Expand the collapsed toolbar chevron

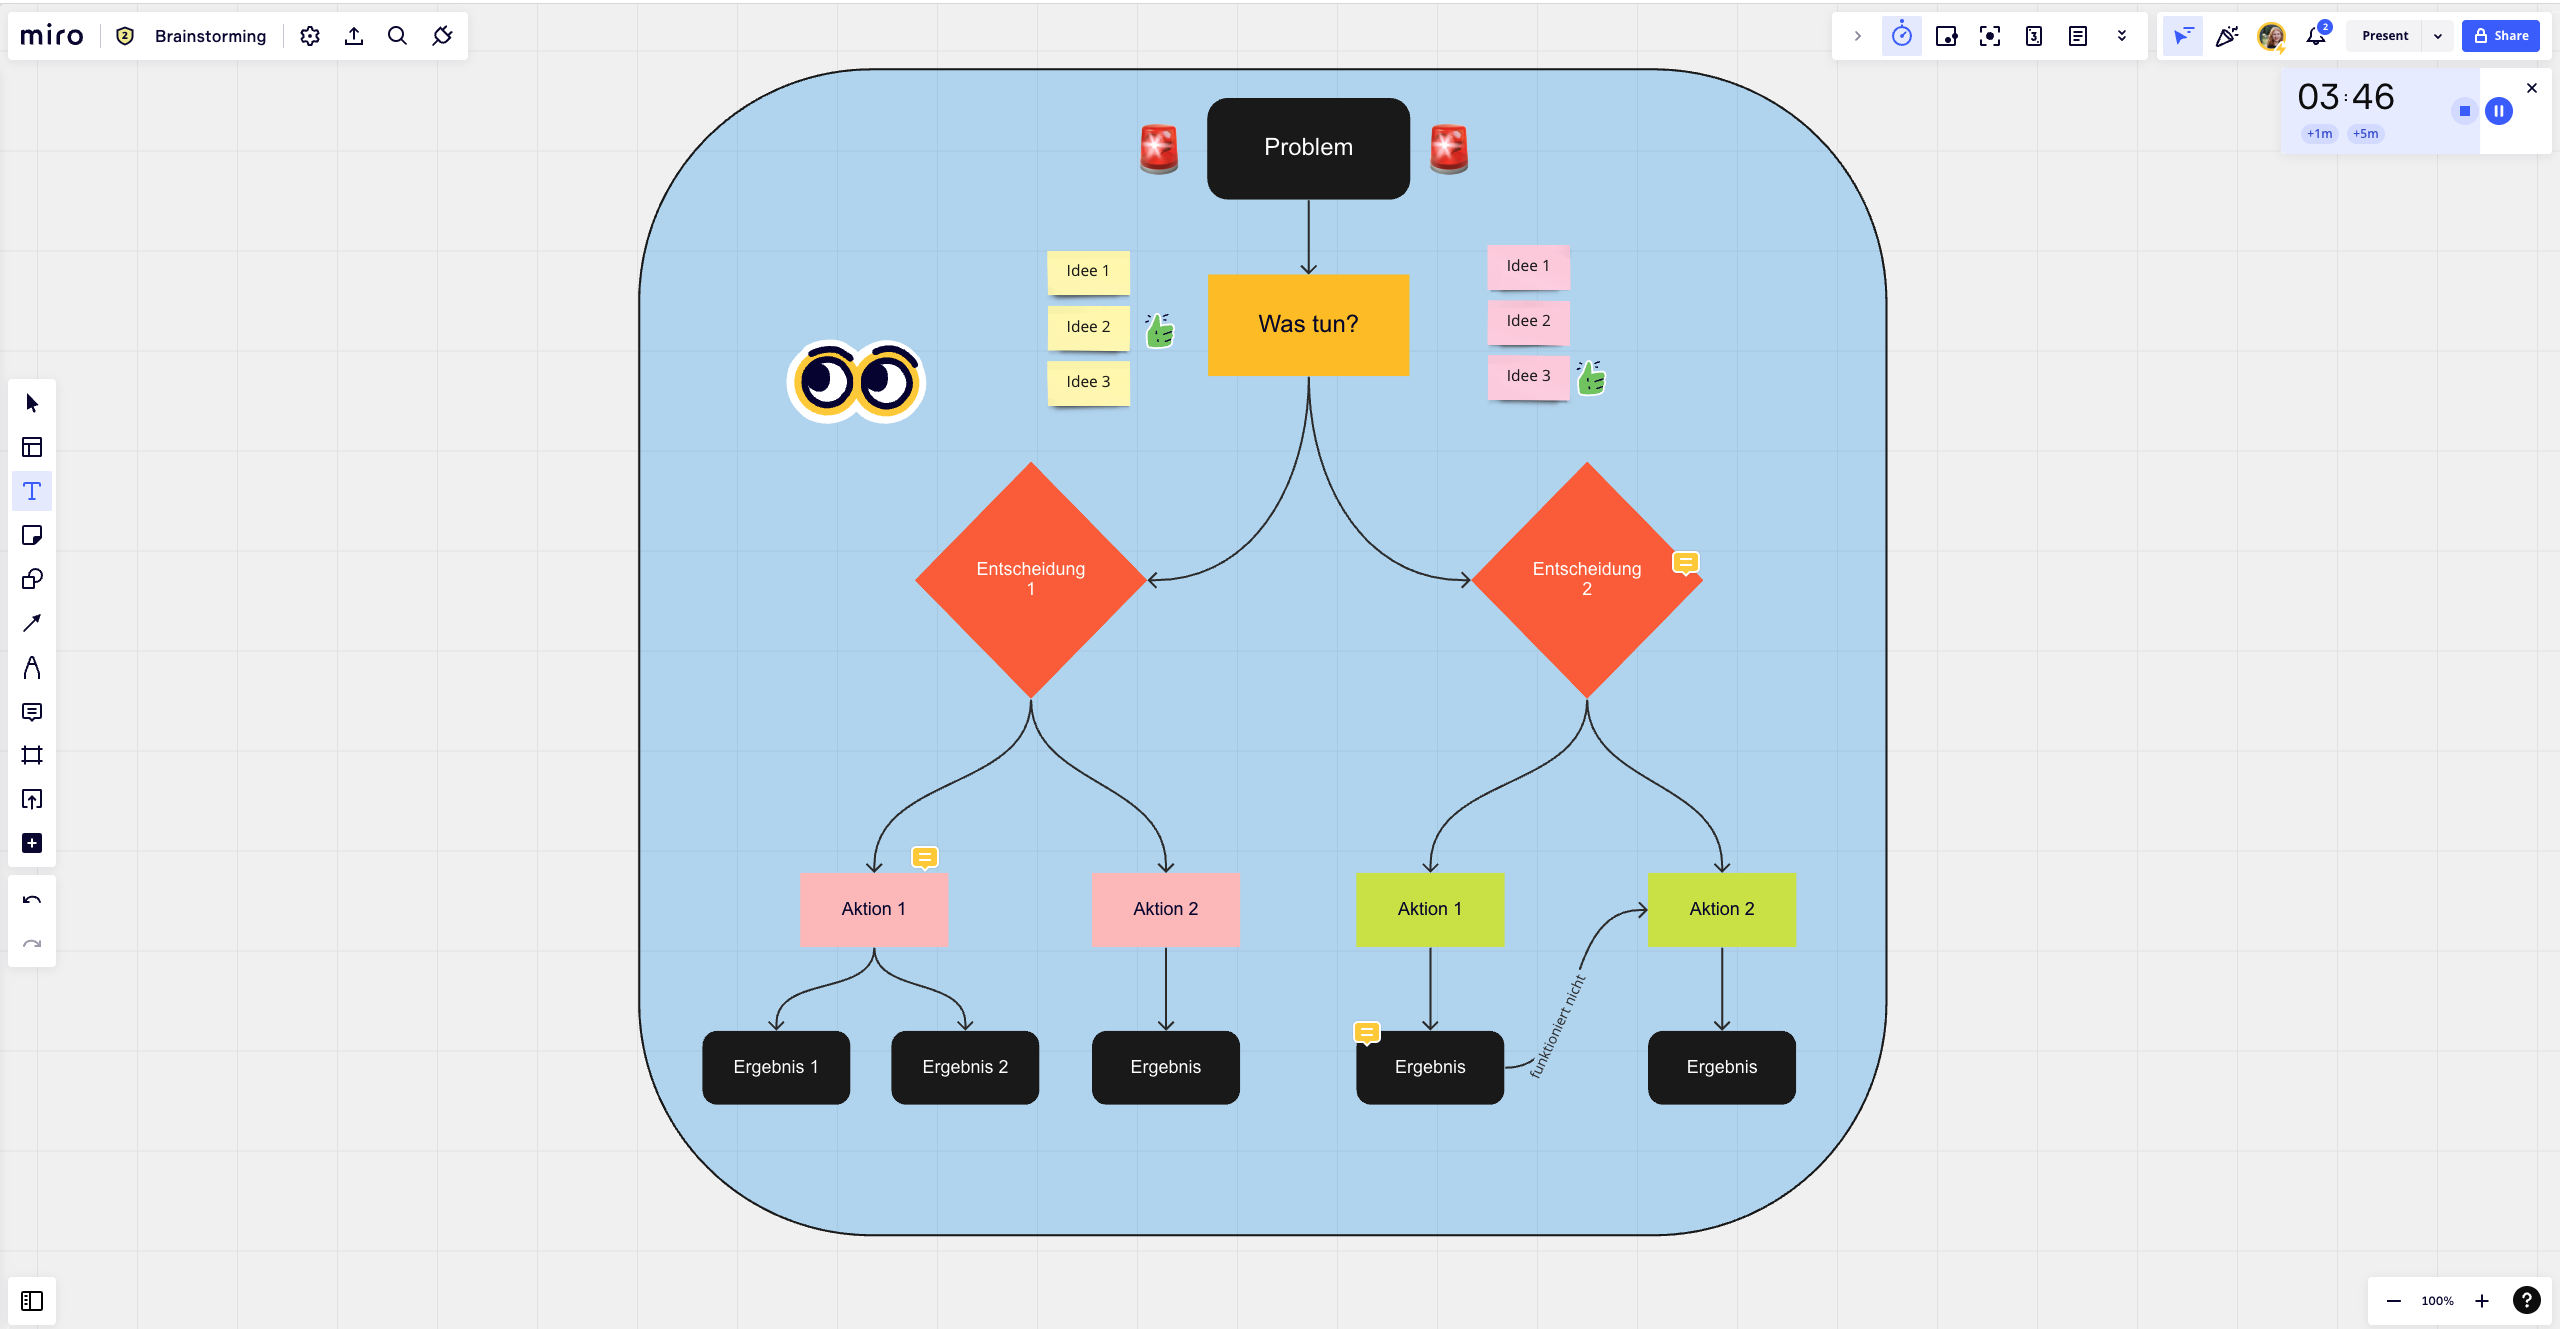(x=1857, y=36)
